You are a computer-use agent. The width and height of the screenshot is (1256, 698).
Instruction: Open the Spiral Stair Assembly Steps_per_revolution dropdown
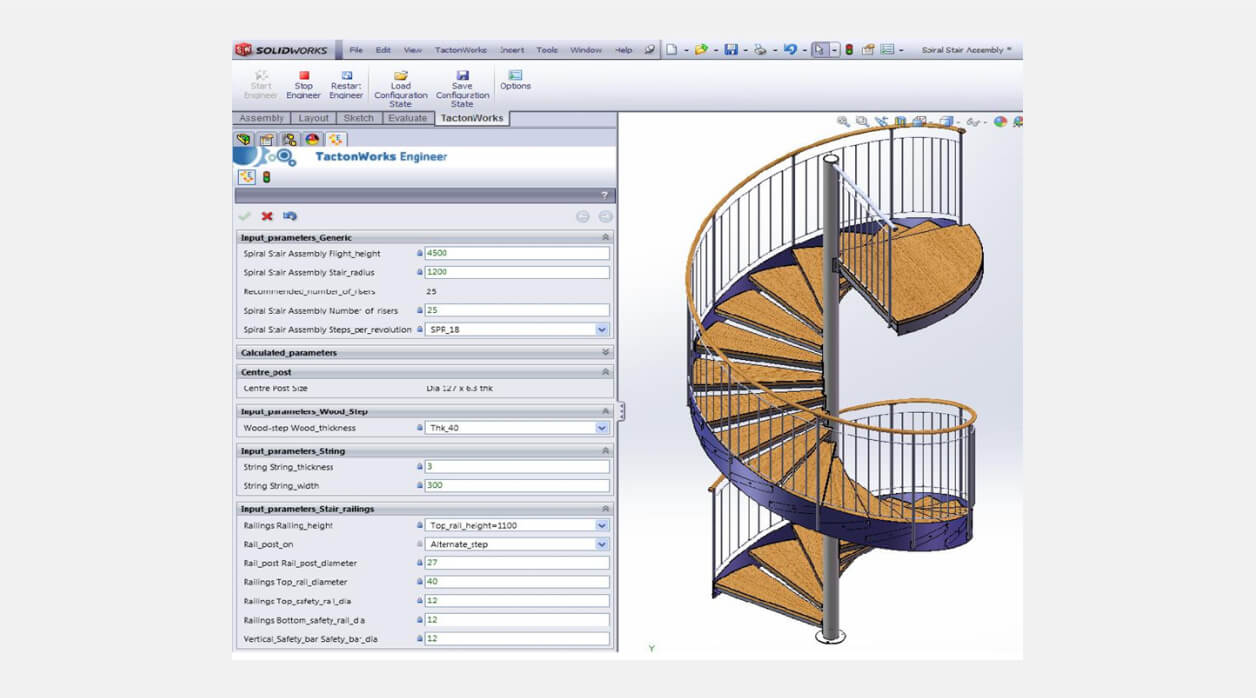coord(601,329)
